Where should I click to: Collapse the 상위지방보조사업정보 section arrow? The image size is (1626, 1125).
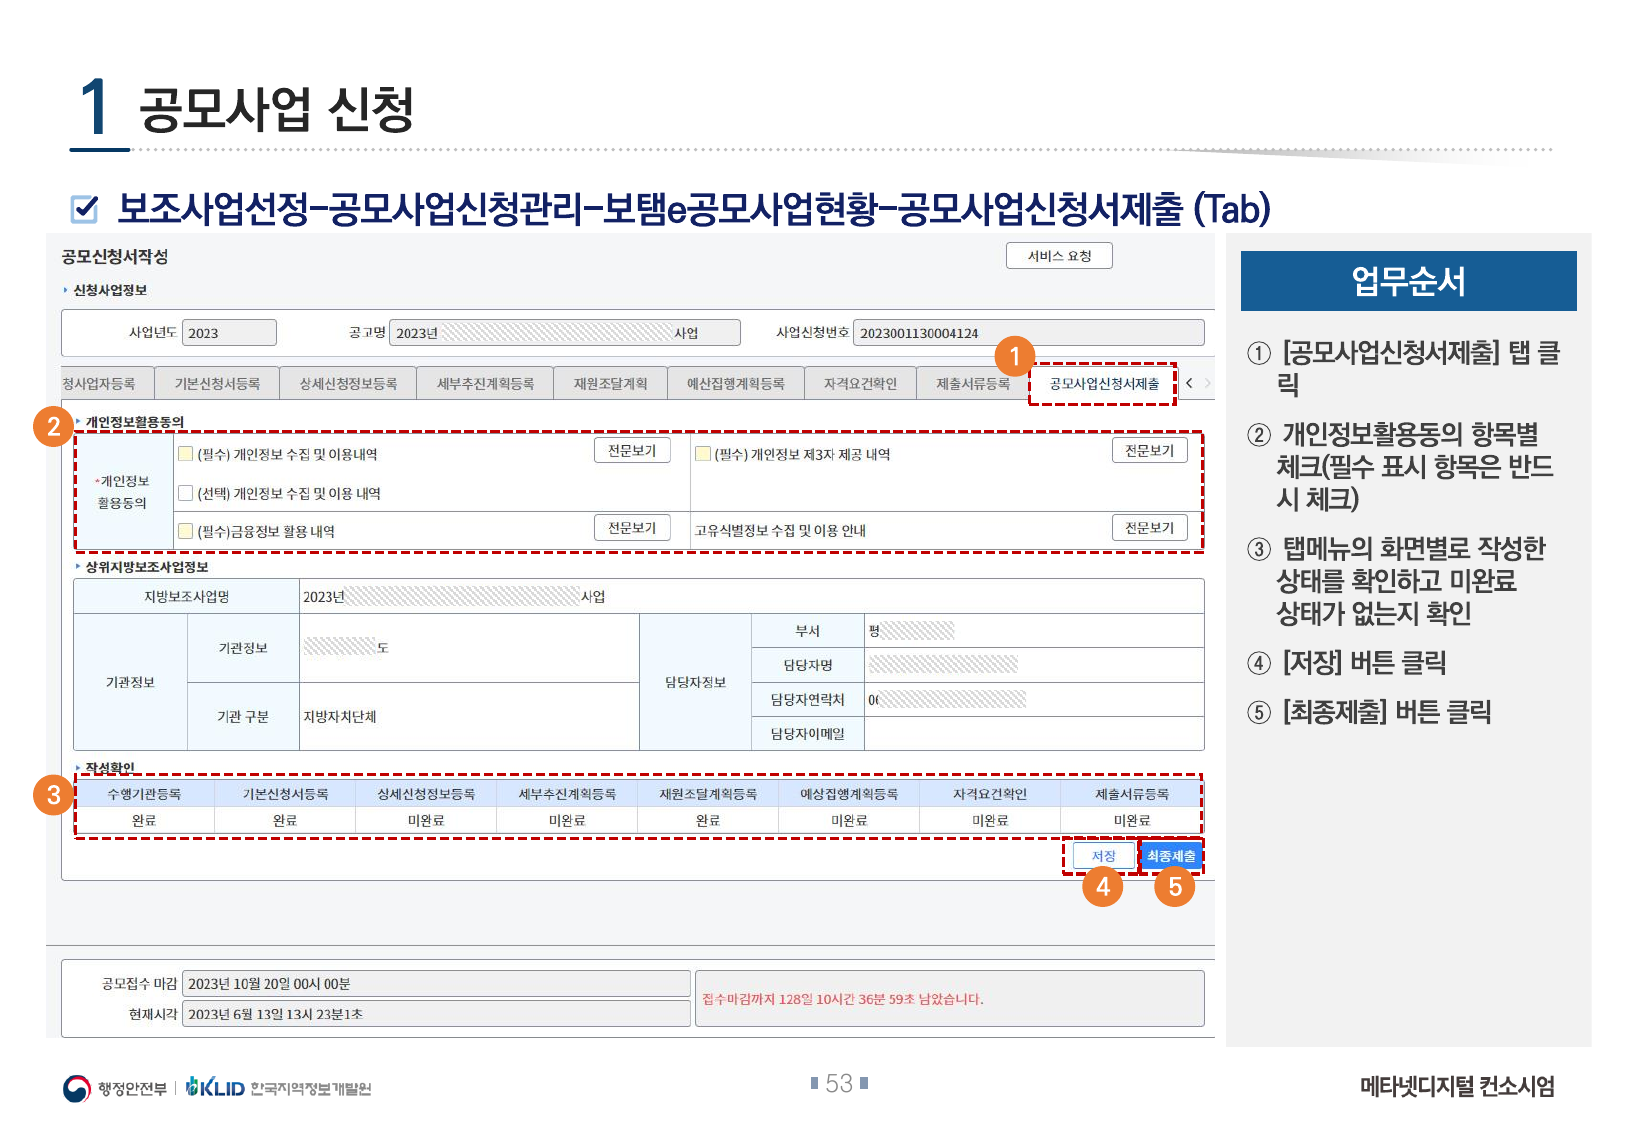pos(78,567)
